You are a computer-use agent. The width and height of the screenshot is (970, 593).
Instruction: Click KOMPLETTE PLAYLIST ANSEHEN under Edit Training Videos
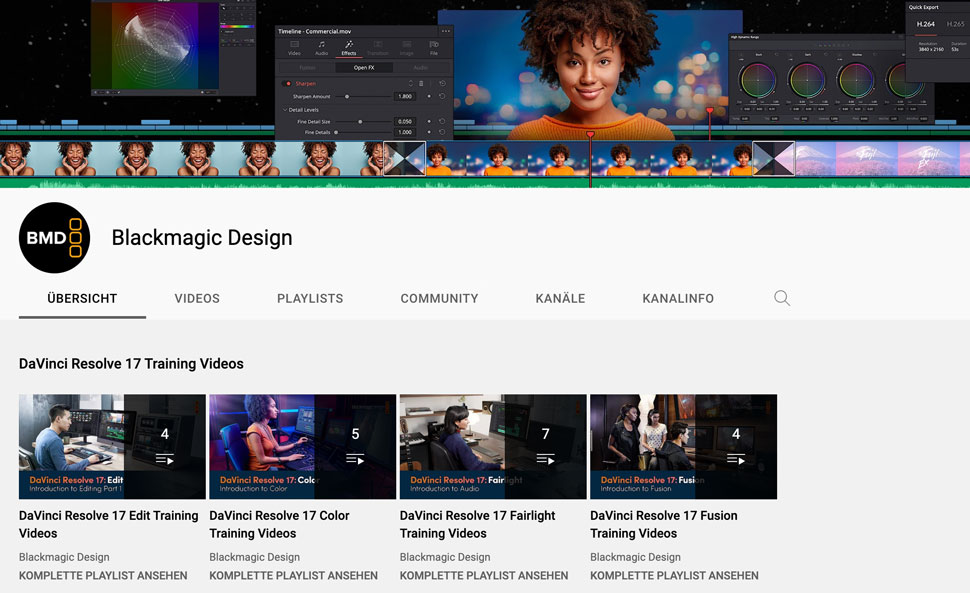coord(103,575)
